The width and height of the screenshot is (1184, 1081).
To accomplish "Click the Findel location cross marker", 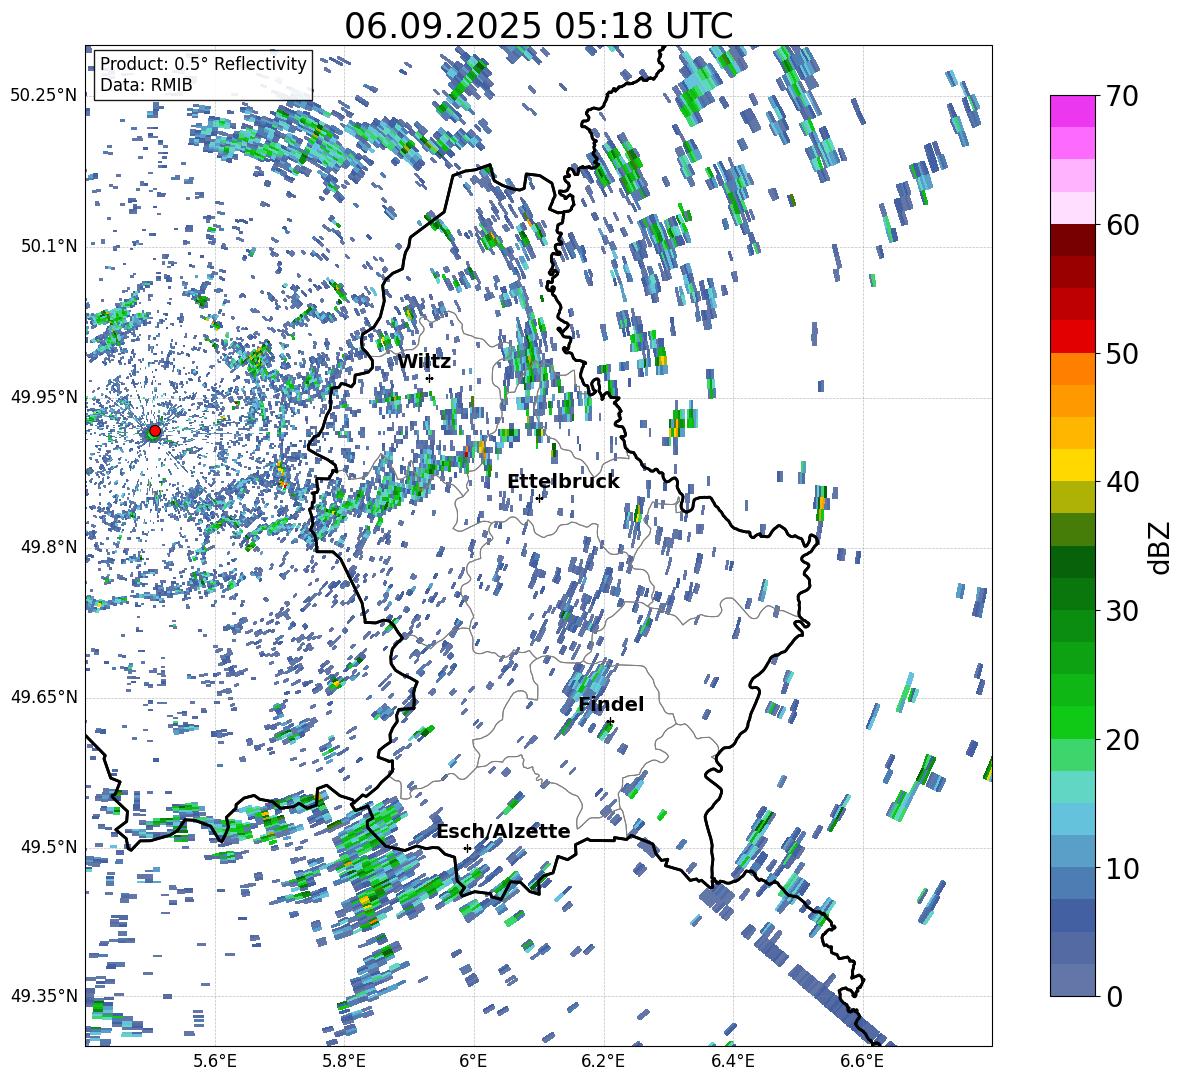I will point(610,722).
